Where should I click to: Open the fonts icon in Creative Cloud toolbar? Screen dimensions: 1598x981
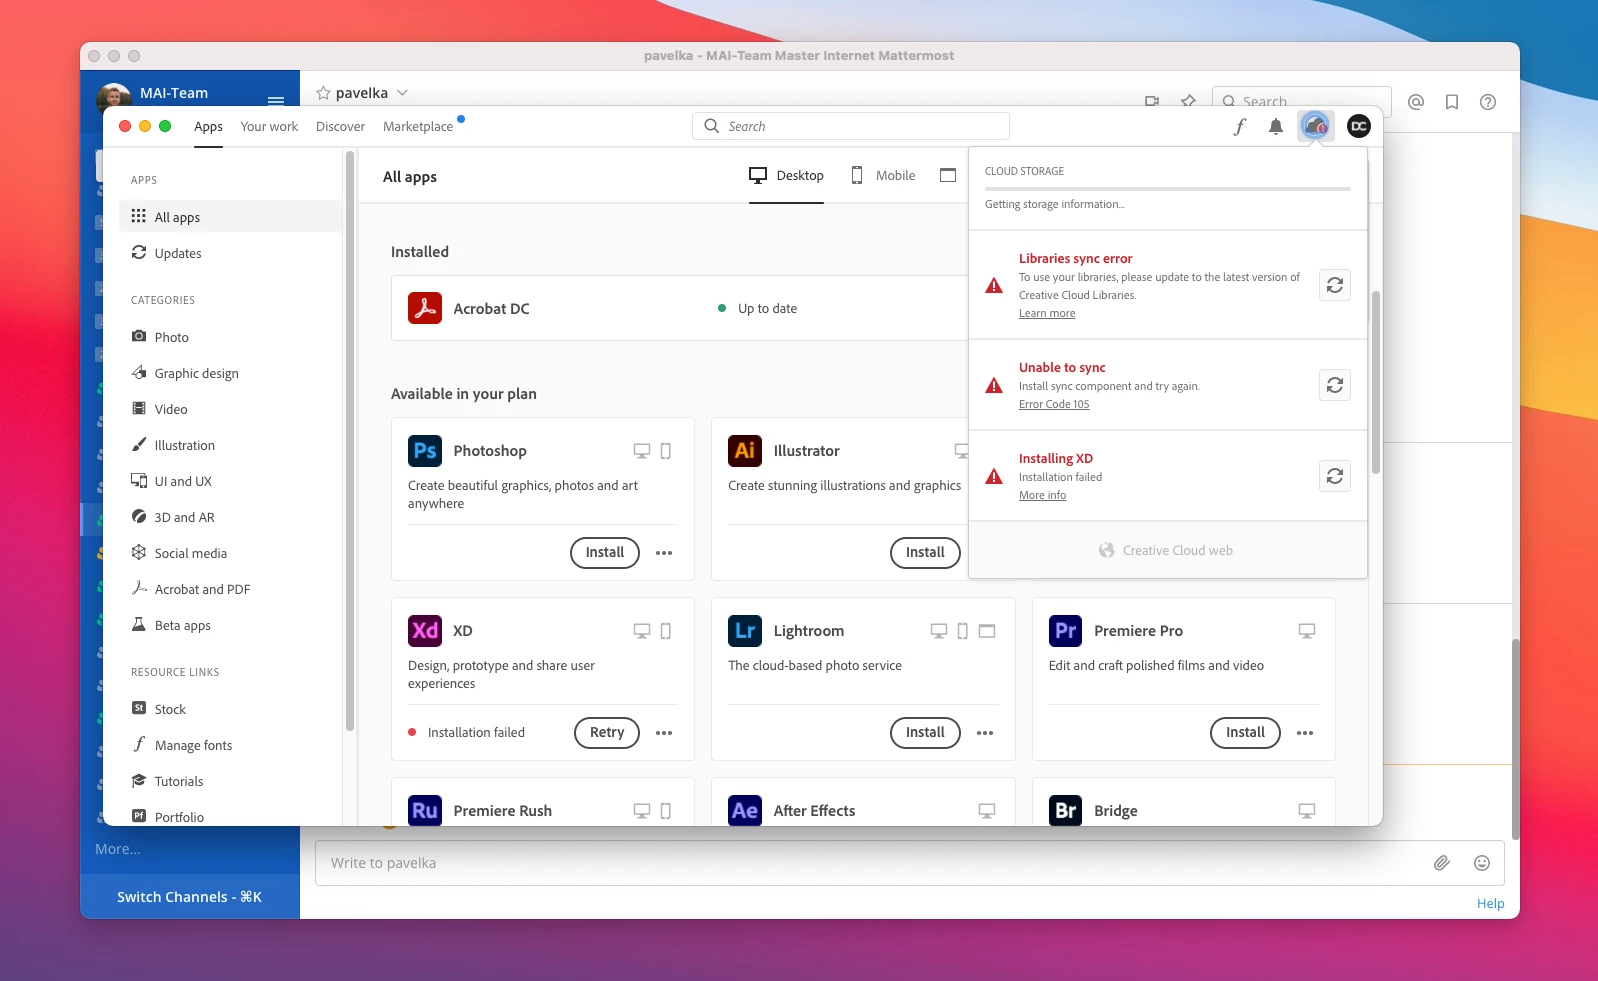click(x=1240, y=126)
